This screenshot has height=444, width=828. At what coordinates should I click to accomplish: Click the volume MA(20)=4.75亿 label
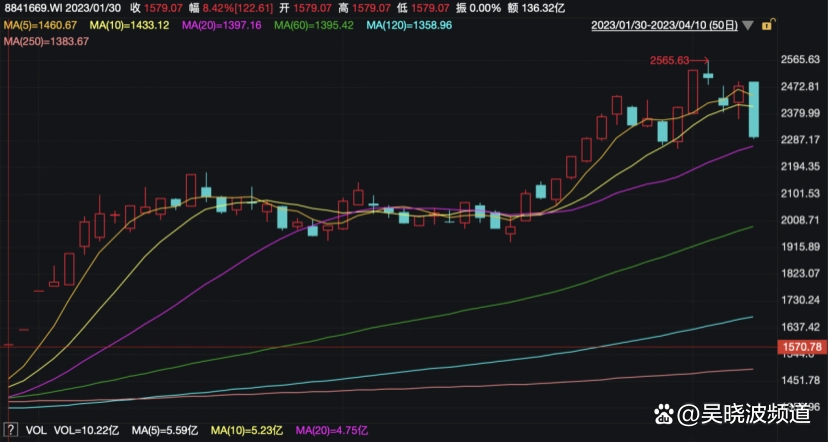[332, 430]
